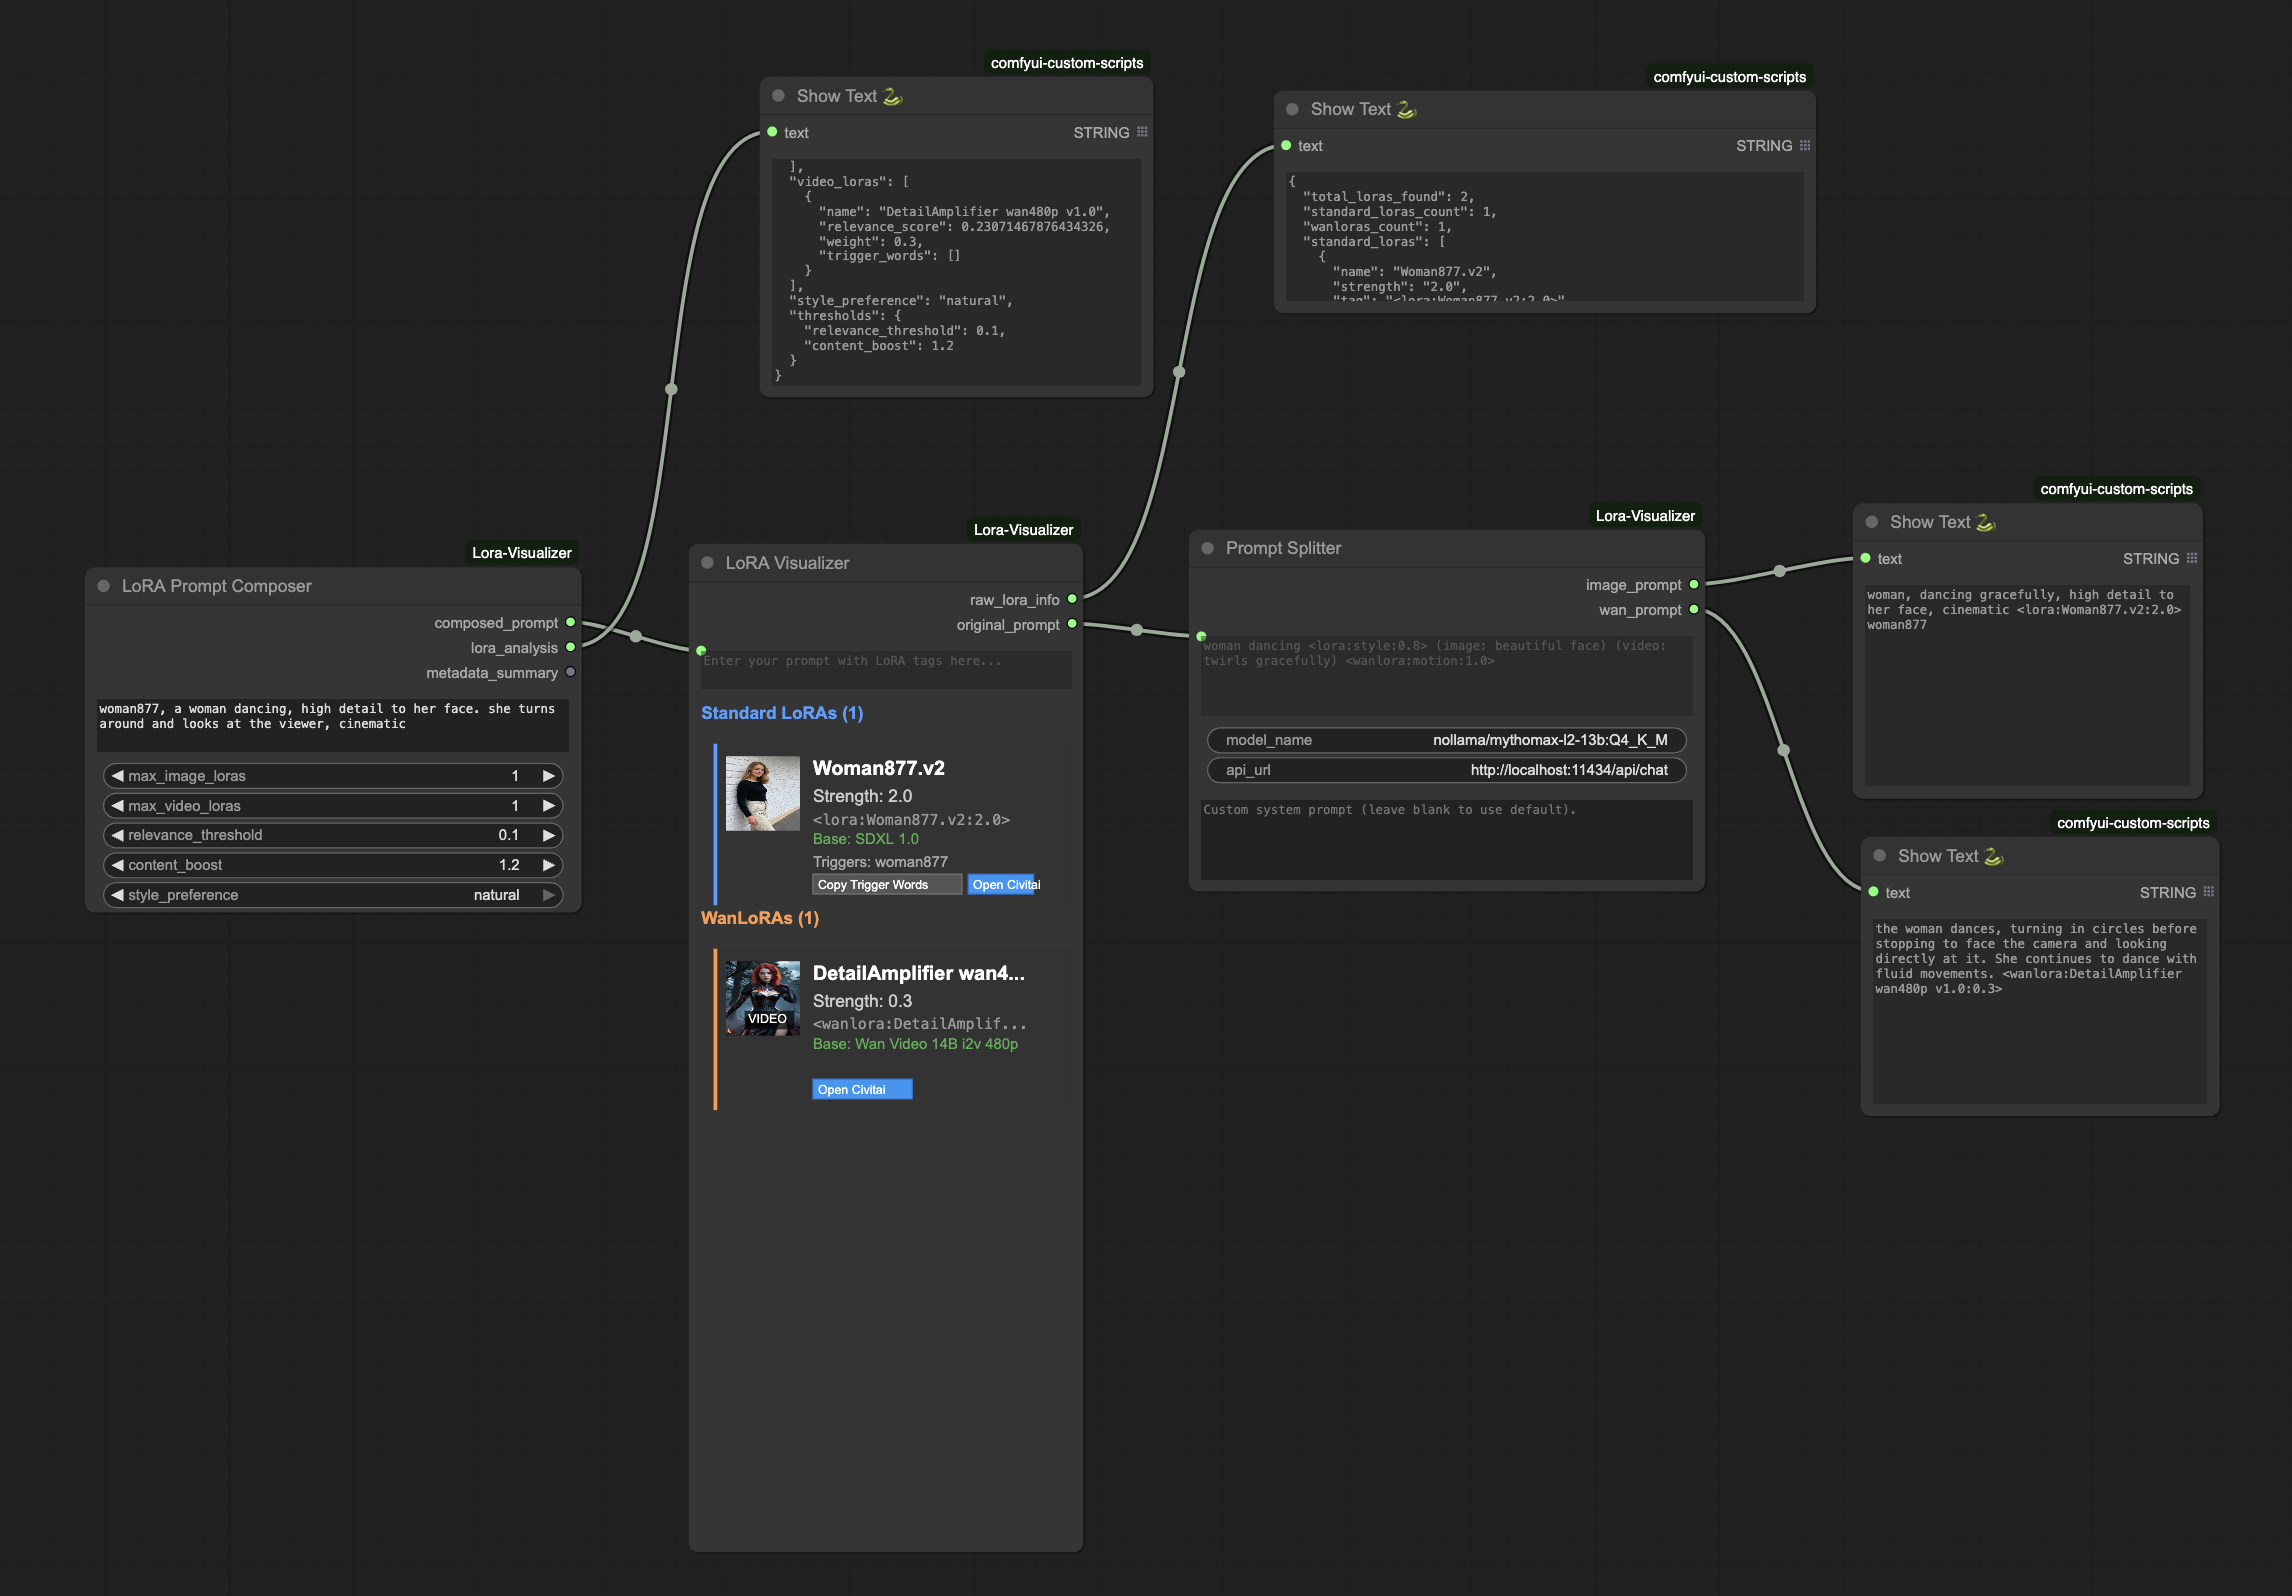The height and width of the screenshot is (1596, 2292).
Task: Click the '<lora:Woman877.v2:2.0>' tag text
Action: [x=911, y=820]
